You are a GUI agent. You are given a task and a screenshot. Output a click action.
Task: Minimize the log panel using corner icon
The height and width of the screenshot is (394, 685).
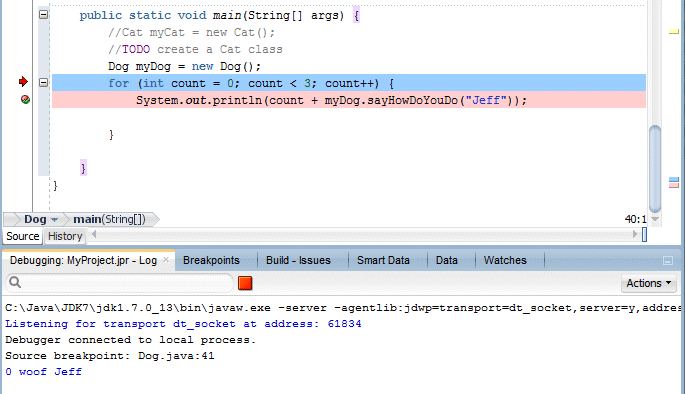(668, 261)
